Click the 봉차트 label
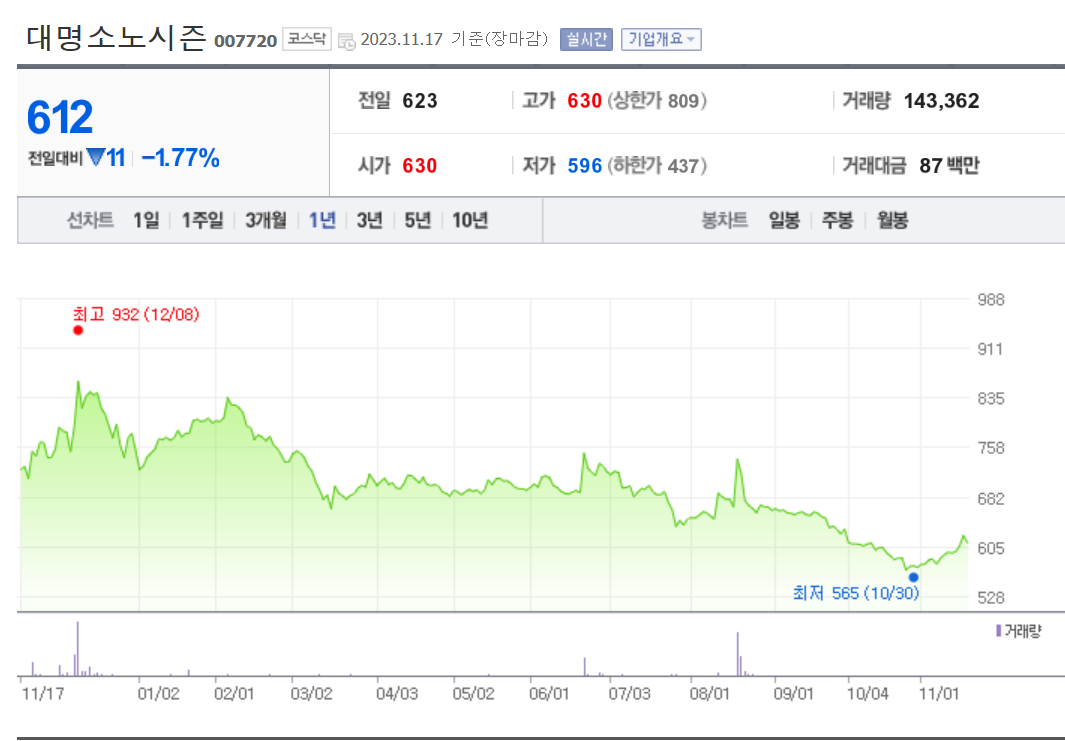1065x741 pixels. 724,220
